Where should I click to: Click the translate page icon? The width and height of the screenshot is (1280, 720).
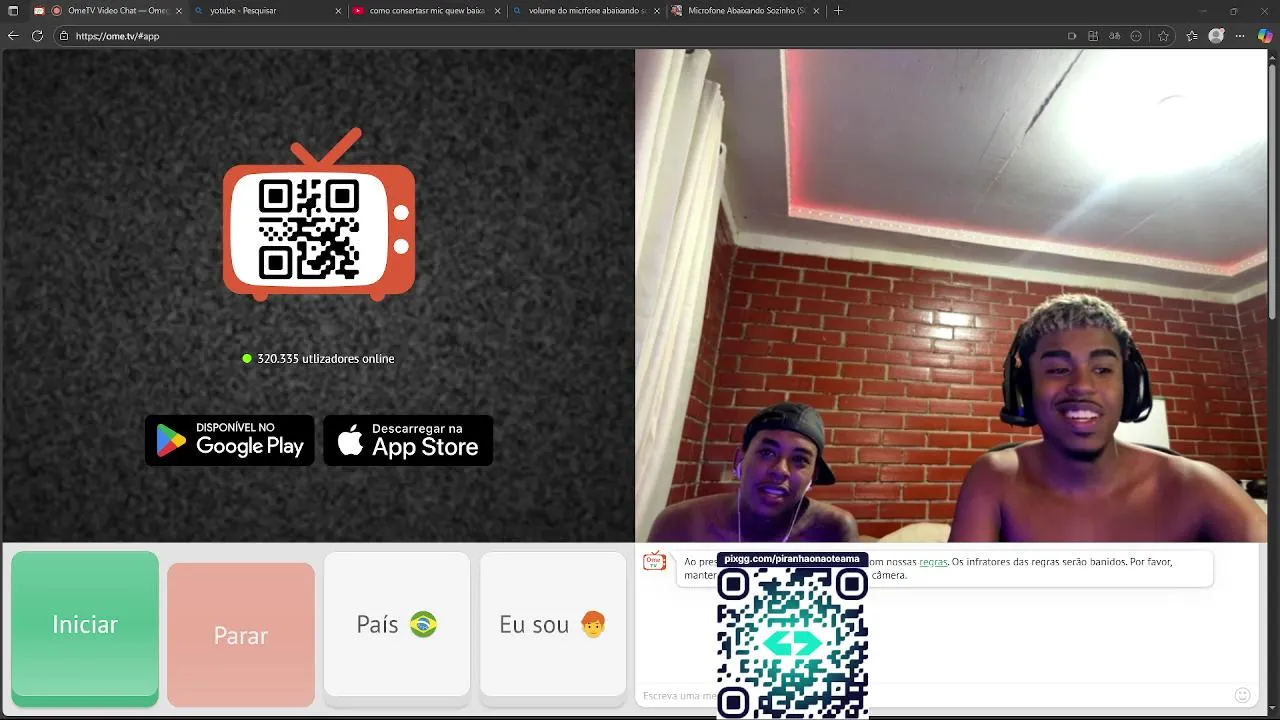coord(1114,36)
